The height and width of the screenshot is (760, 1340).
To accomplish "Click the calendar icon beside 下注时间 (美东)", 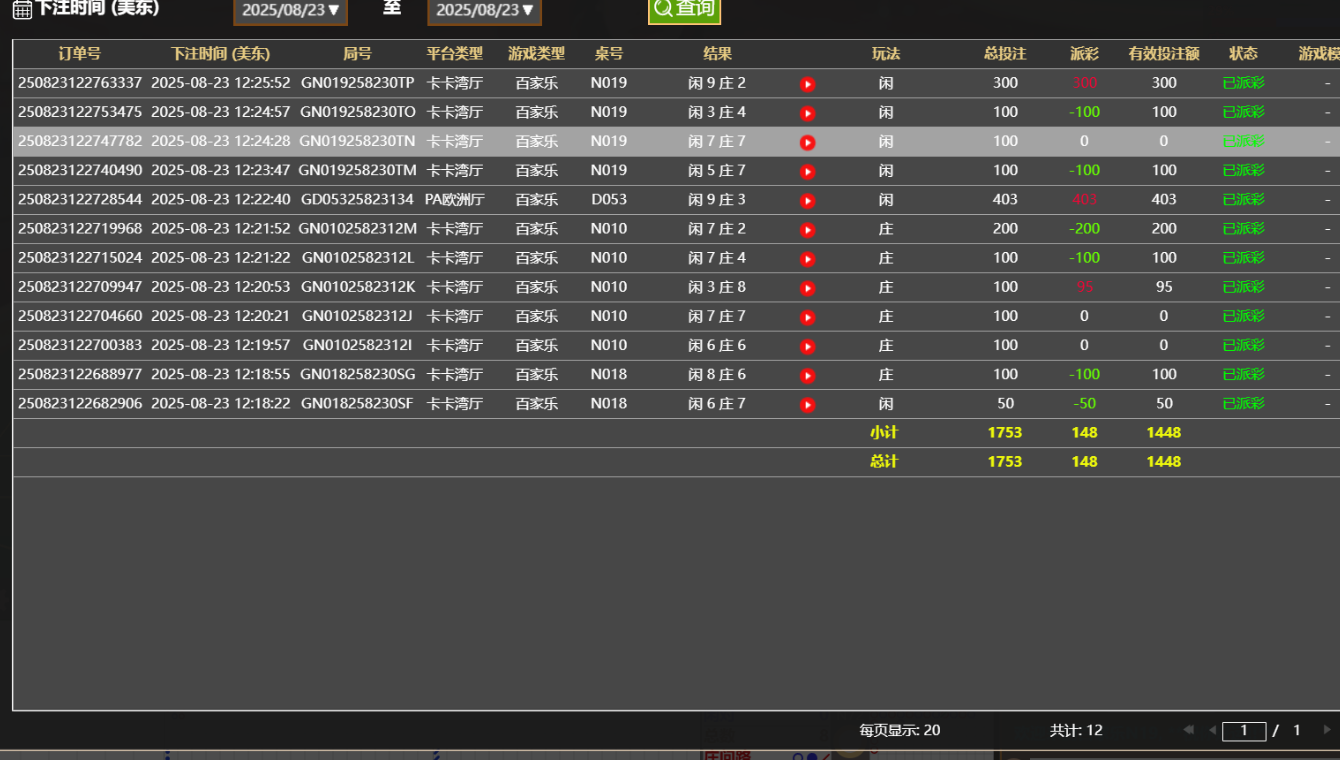I will 21,10.
